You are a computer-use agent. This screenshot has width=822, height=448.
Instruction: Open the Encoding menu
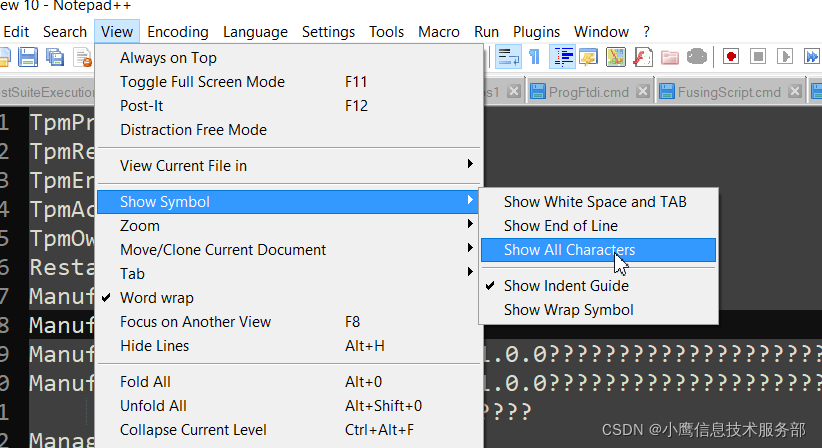tap(178, 32)
